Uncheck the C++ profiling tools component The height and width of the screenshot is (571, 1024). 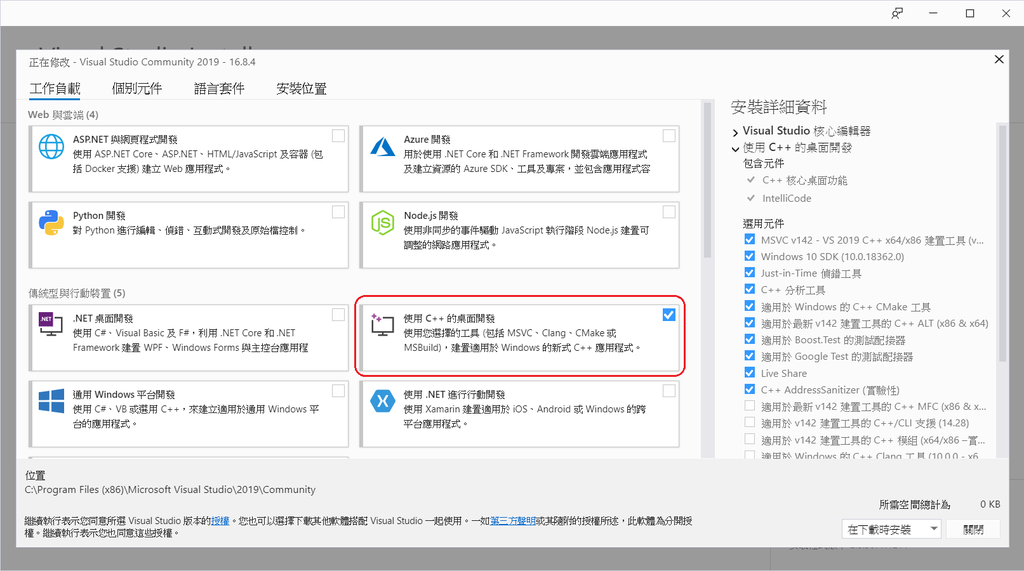(750, 289)
